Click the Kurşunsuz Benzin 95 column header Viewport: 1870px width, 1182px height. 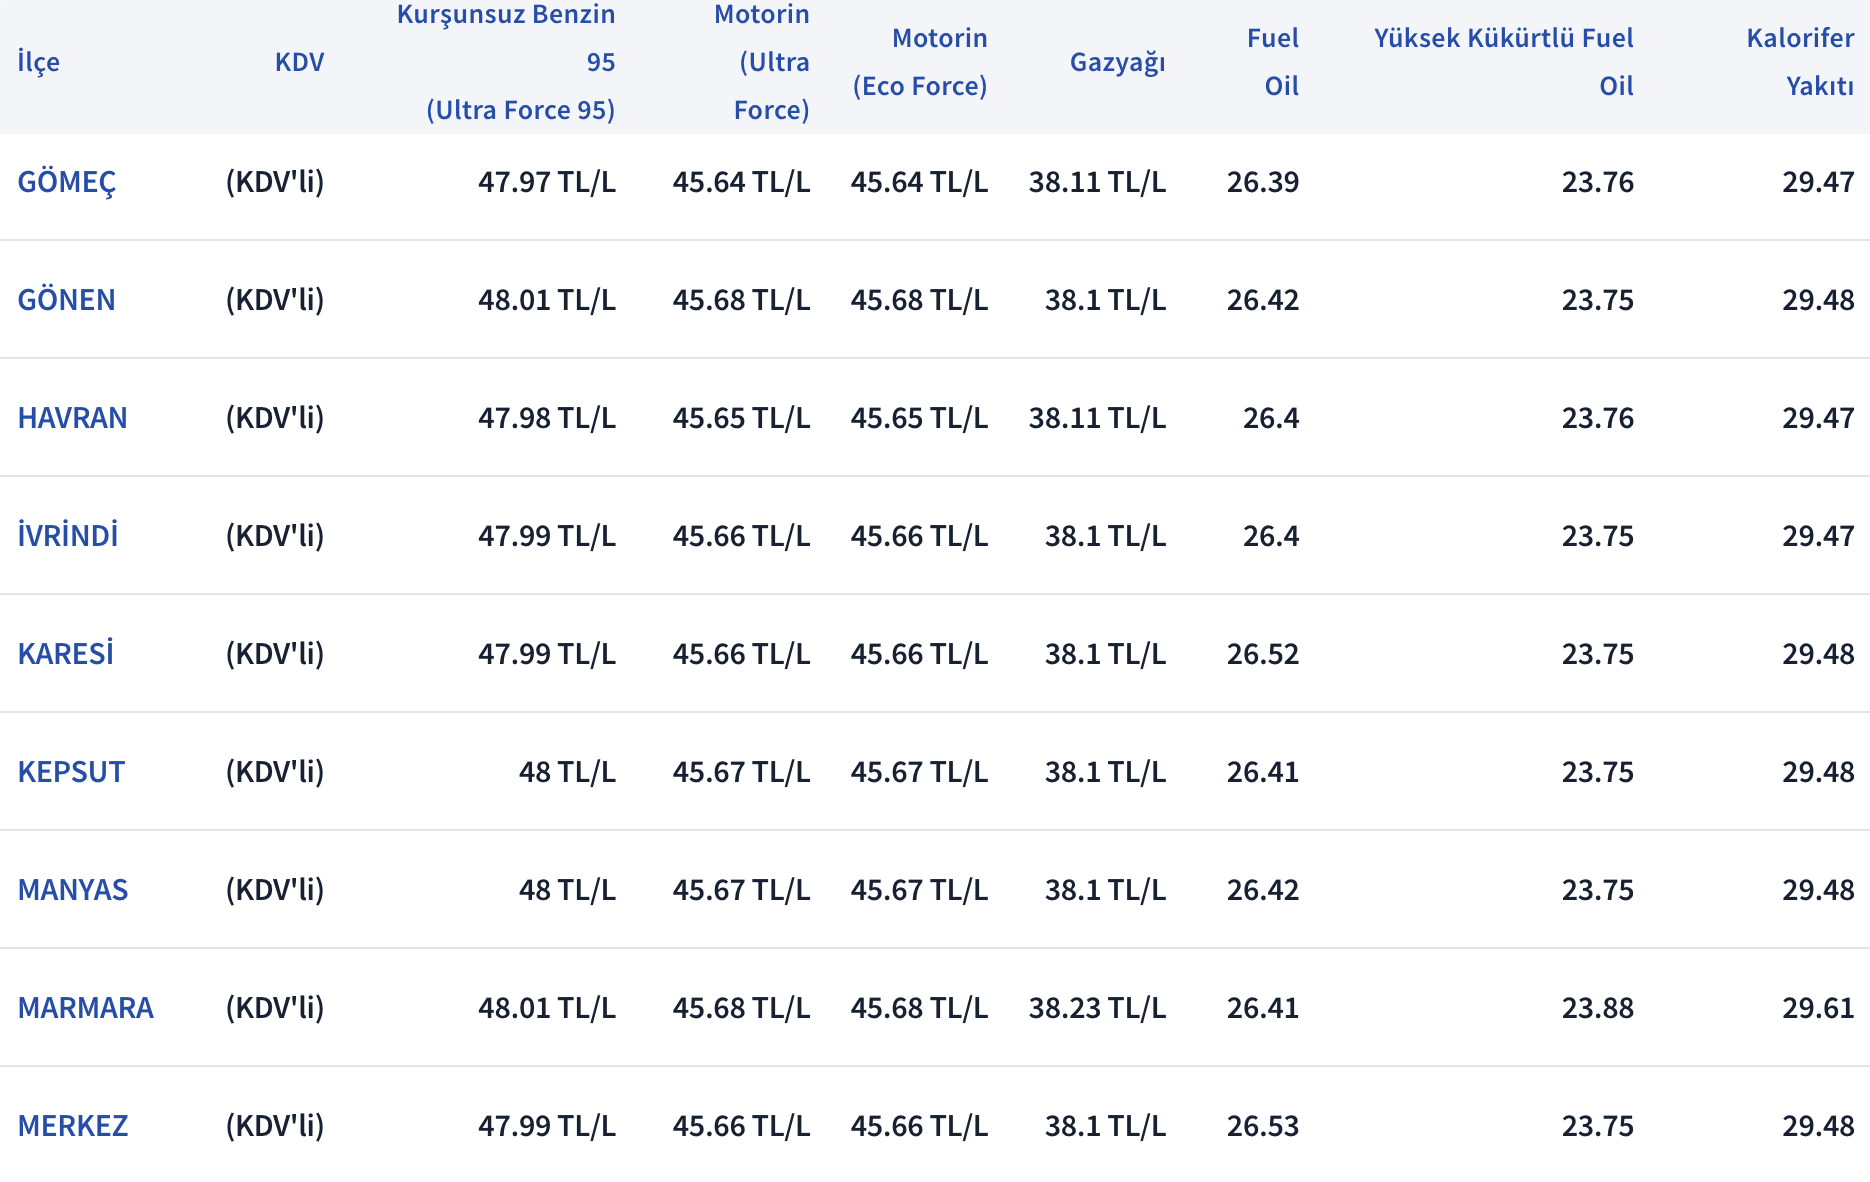pyautogui.click(x=506, y=62)
